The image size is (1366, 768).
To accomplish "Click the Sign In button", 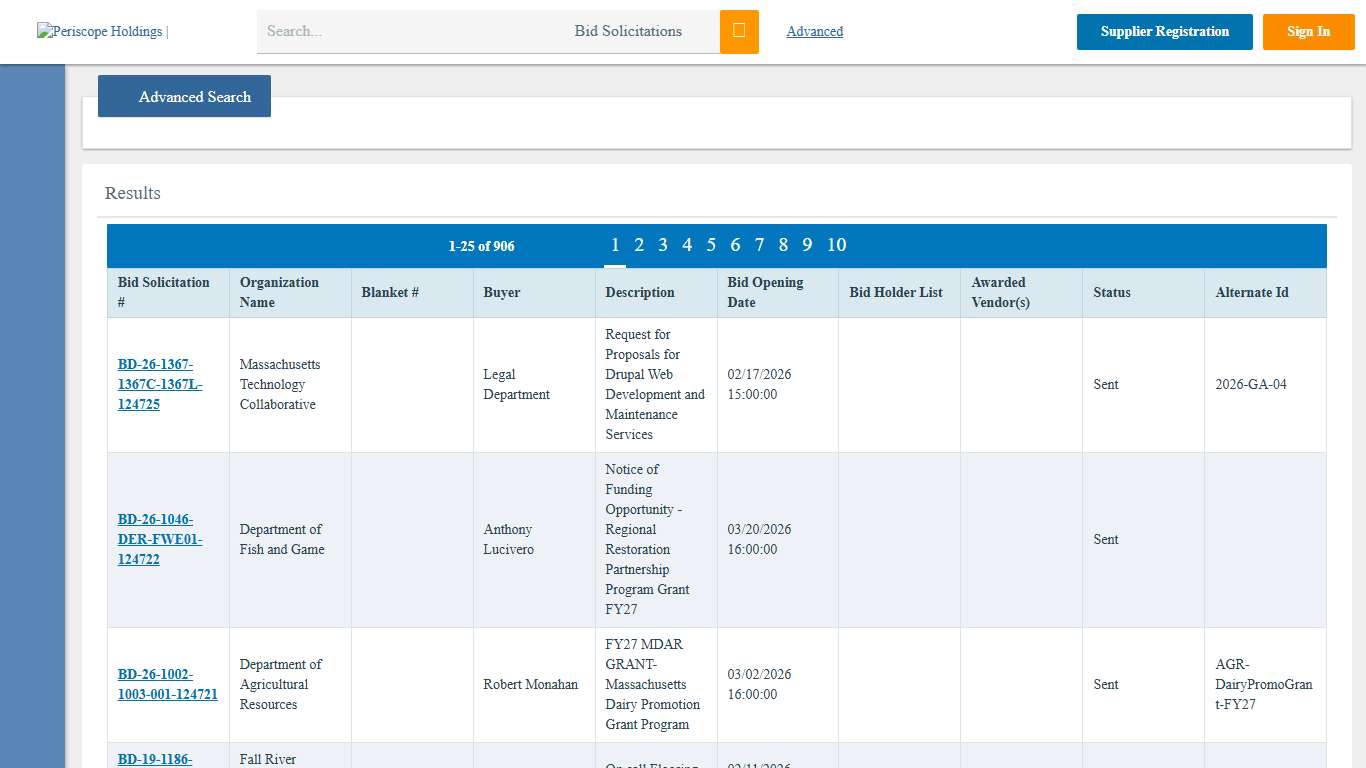I will pyautogui.click(x=1308, y=31).
